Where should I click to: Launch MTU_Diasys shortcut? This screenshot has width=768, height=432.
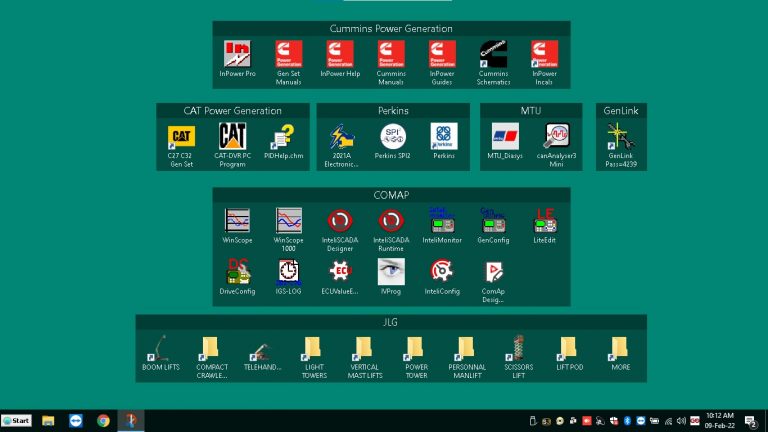coord(505,136)
